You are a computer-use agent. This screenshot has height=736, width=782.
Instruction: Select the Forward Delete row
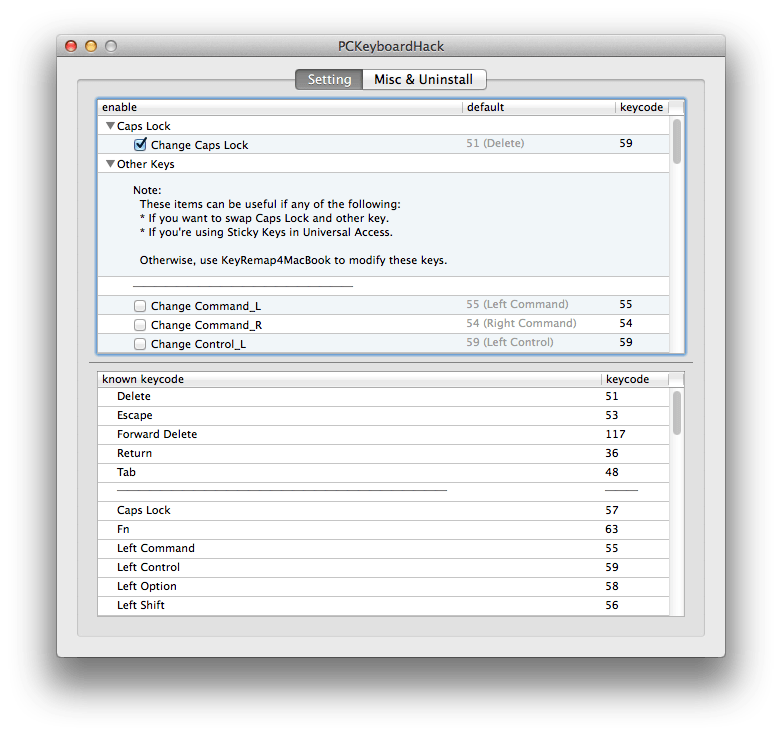(x=157, y=434)
